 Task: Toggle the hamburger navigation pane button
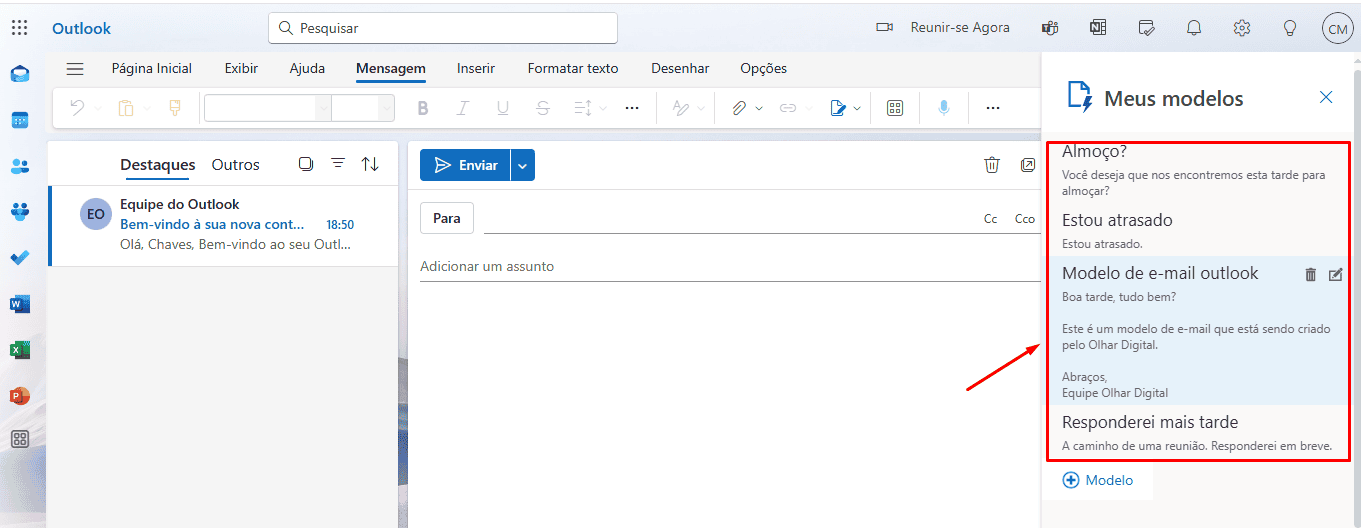tap(75, 69)
